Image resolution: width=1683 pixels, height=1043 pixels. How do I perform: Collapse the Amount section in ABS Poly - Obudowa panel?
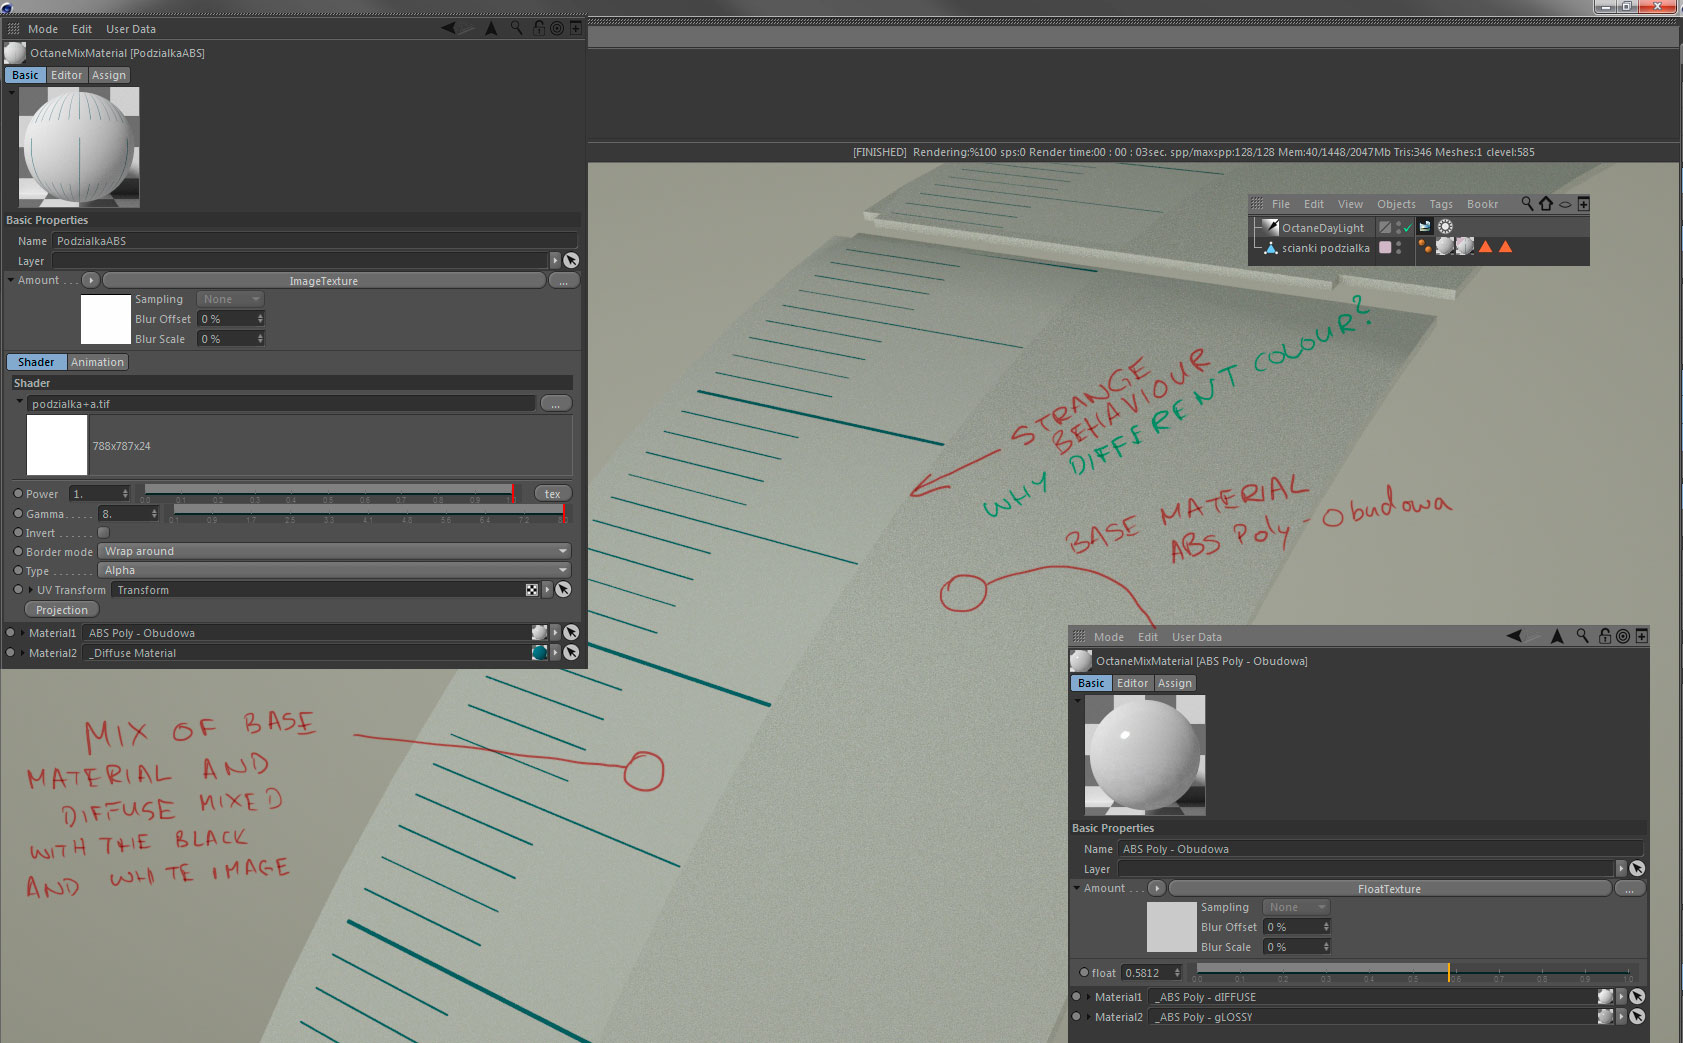click(x=1076, y=888)
